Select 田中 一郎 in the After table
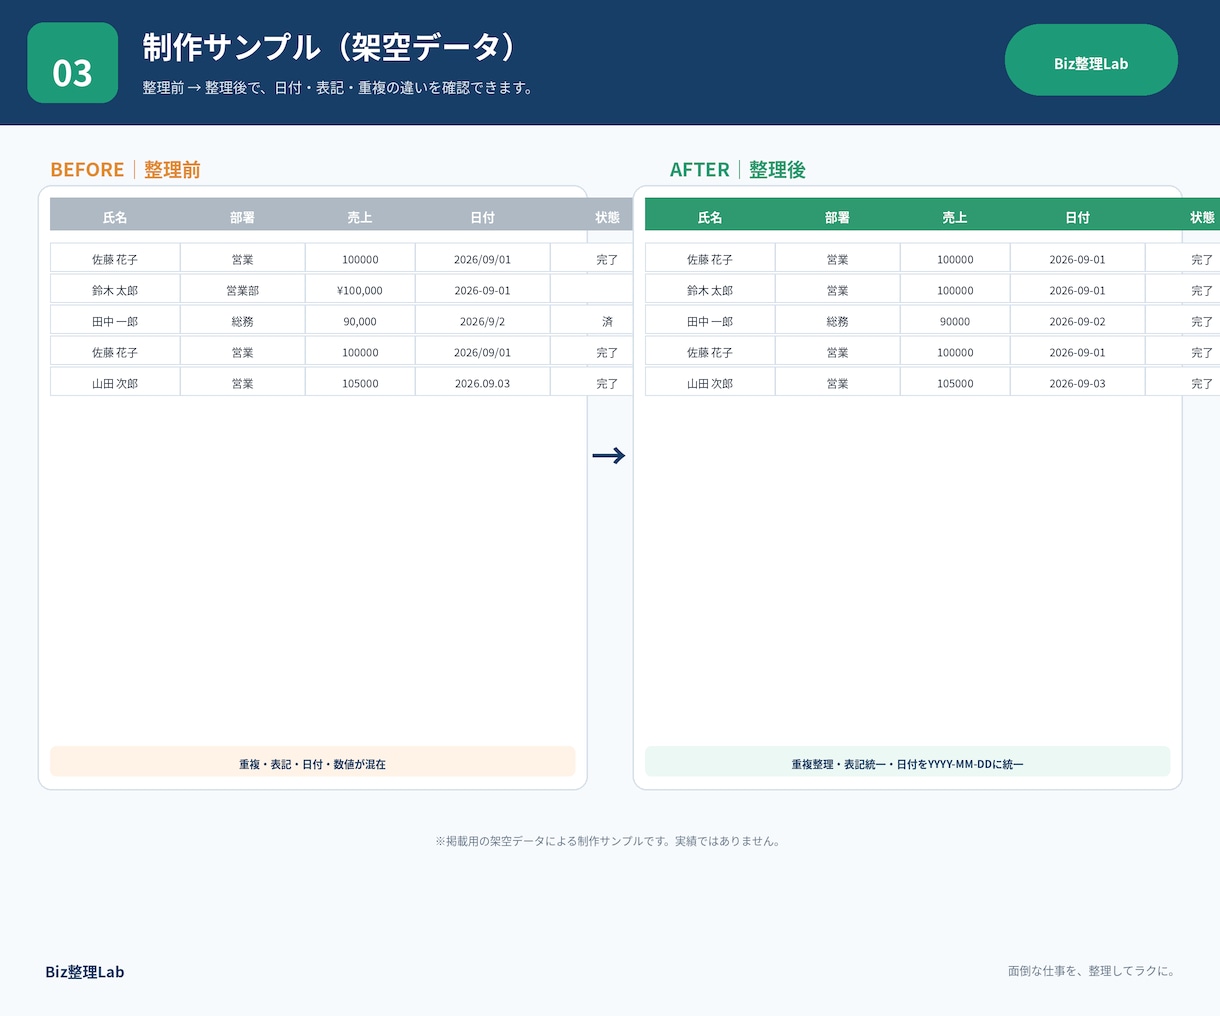The image size is (1220, 1016). tap(710, 321)
